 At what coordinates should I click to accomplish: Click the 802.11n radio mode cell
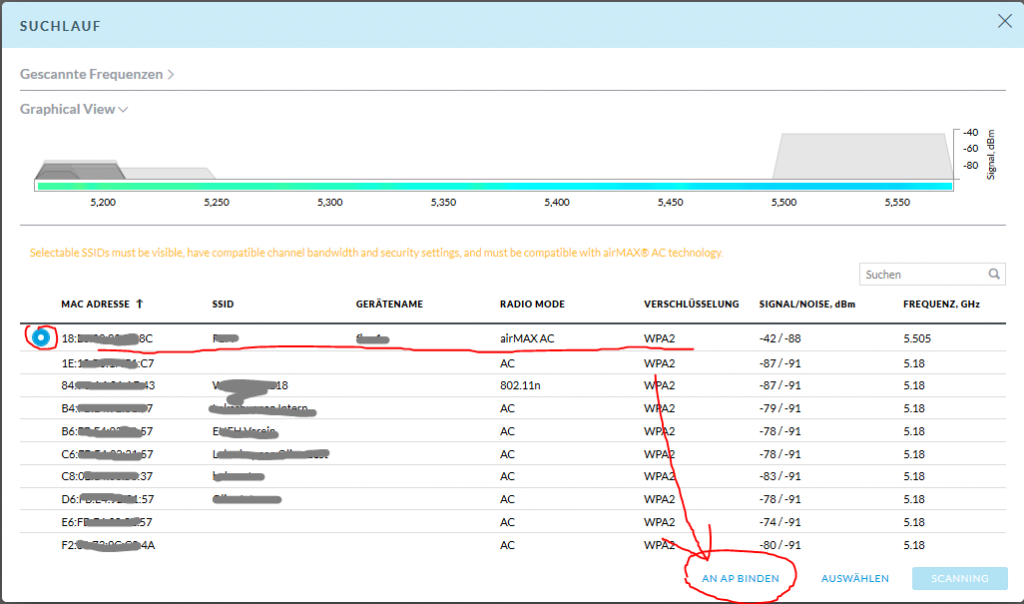point(520,385)
